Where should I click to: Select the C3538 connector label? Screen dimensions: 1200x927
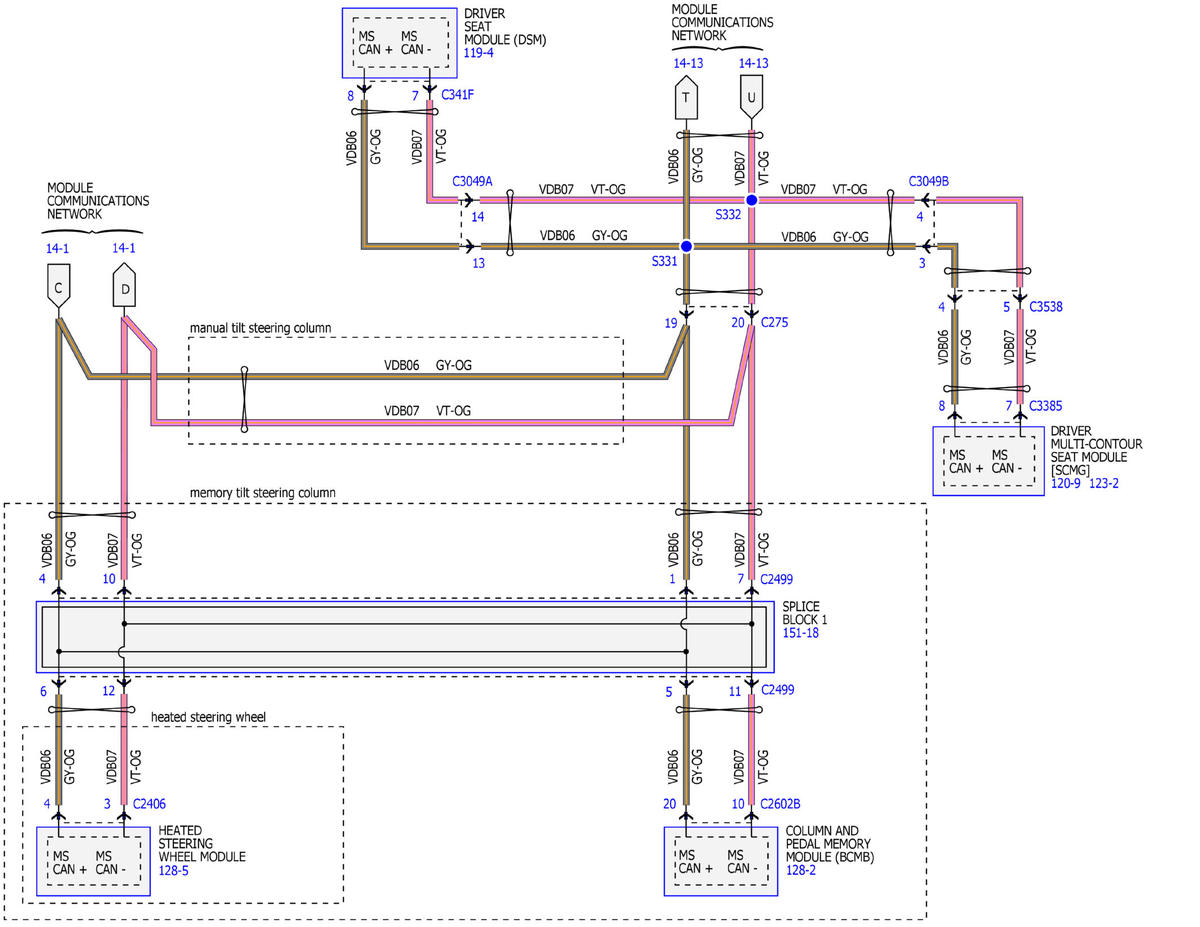[1044, 307]
